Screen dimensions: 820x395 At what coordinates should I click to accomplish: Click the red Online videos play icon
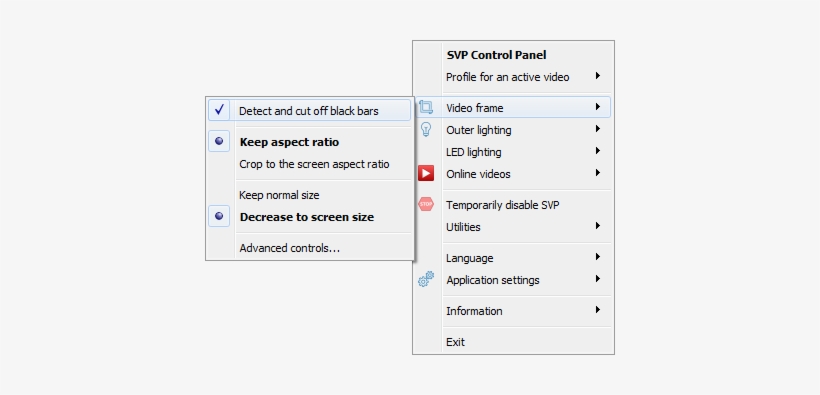click(x=426, y=173)
